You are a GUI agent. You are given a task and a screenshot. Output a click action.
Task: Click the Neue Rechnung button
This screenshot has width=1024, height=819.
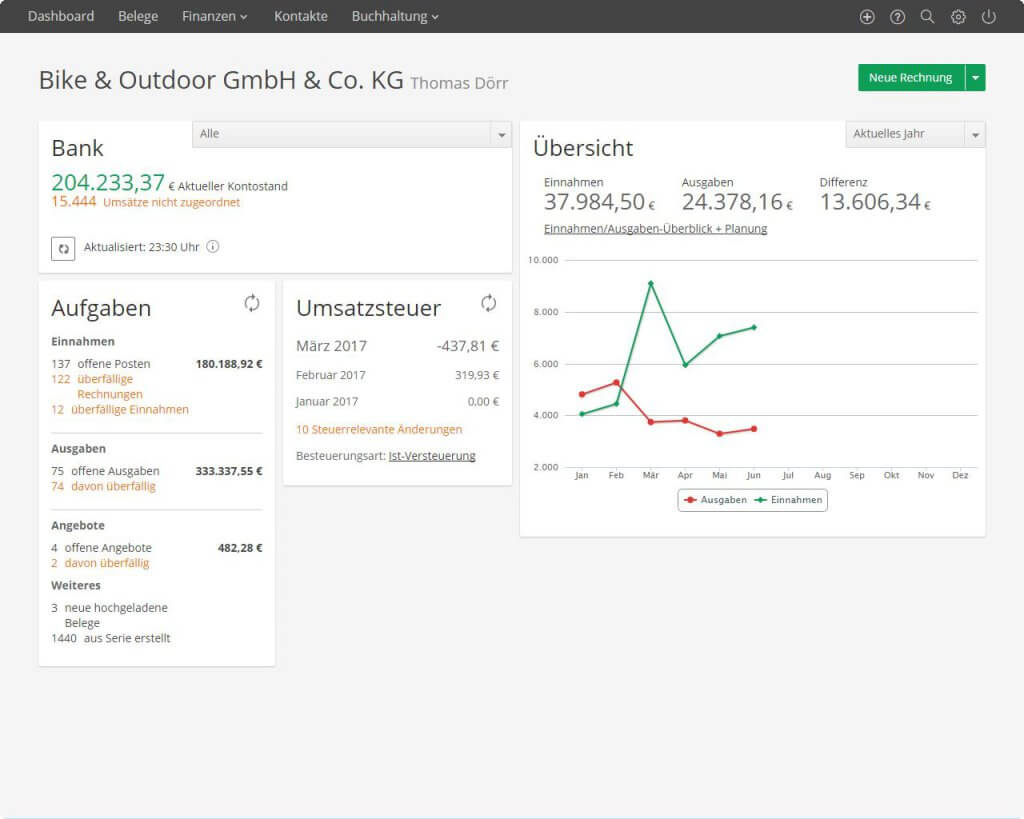(x=911, y=78)
